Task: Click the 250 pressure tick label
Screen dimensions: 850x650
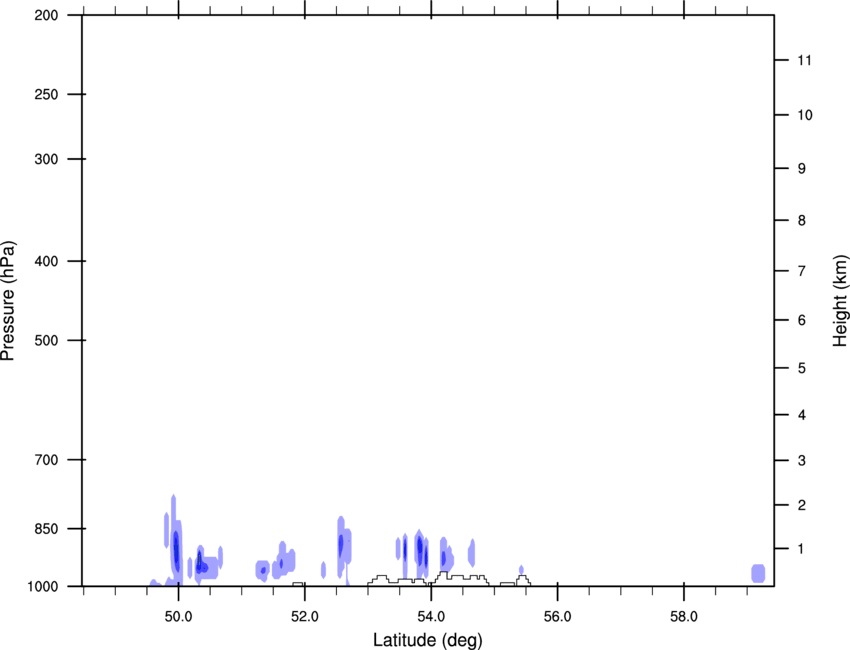Action: 46,94
